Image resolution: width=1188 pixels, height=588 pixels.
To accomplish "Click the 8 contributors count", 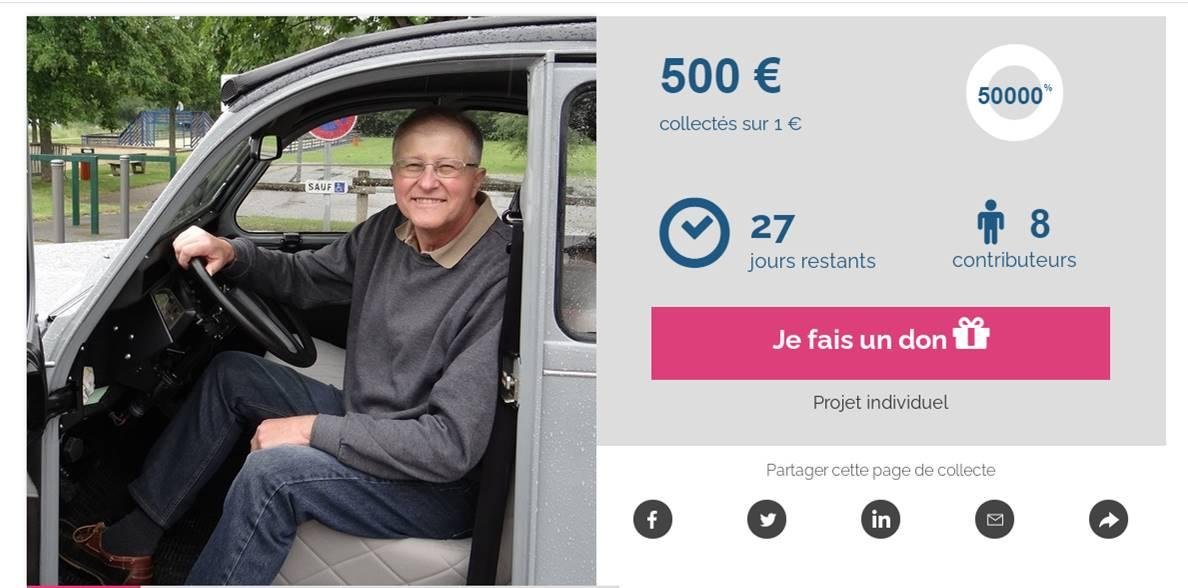I will (1040, 224).
